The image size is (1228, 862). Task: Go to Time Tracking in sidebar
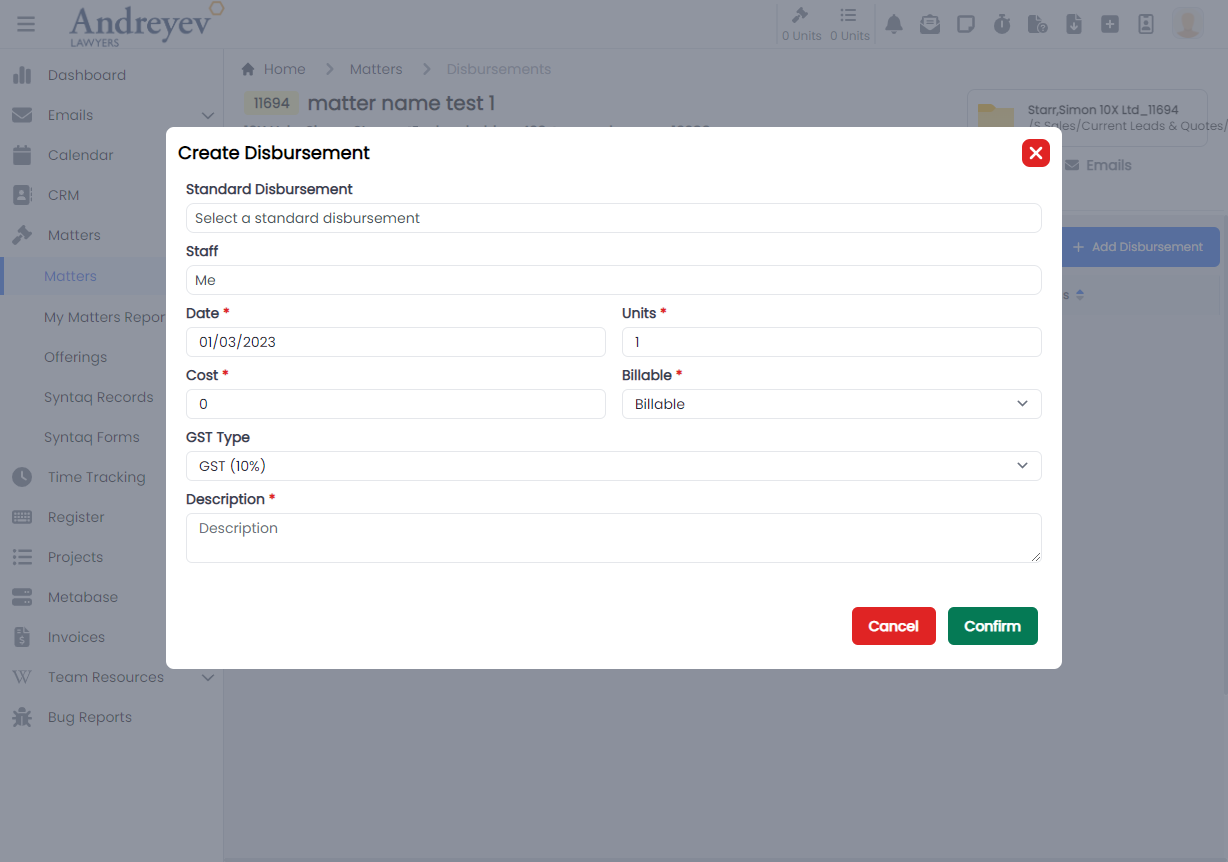(96, 477)
